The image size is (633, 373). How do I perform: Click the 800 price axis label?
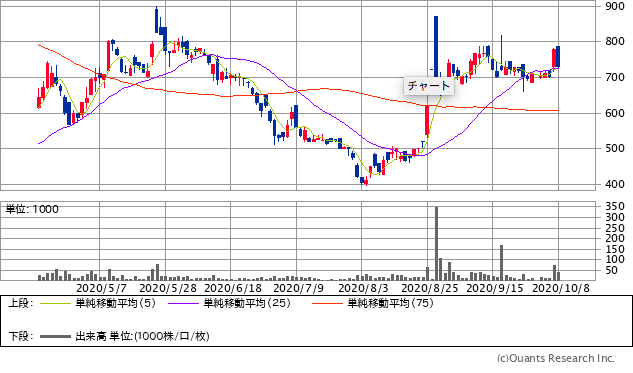[x=615, y=42]
